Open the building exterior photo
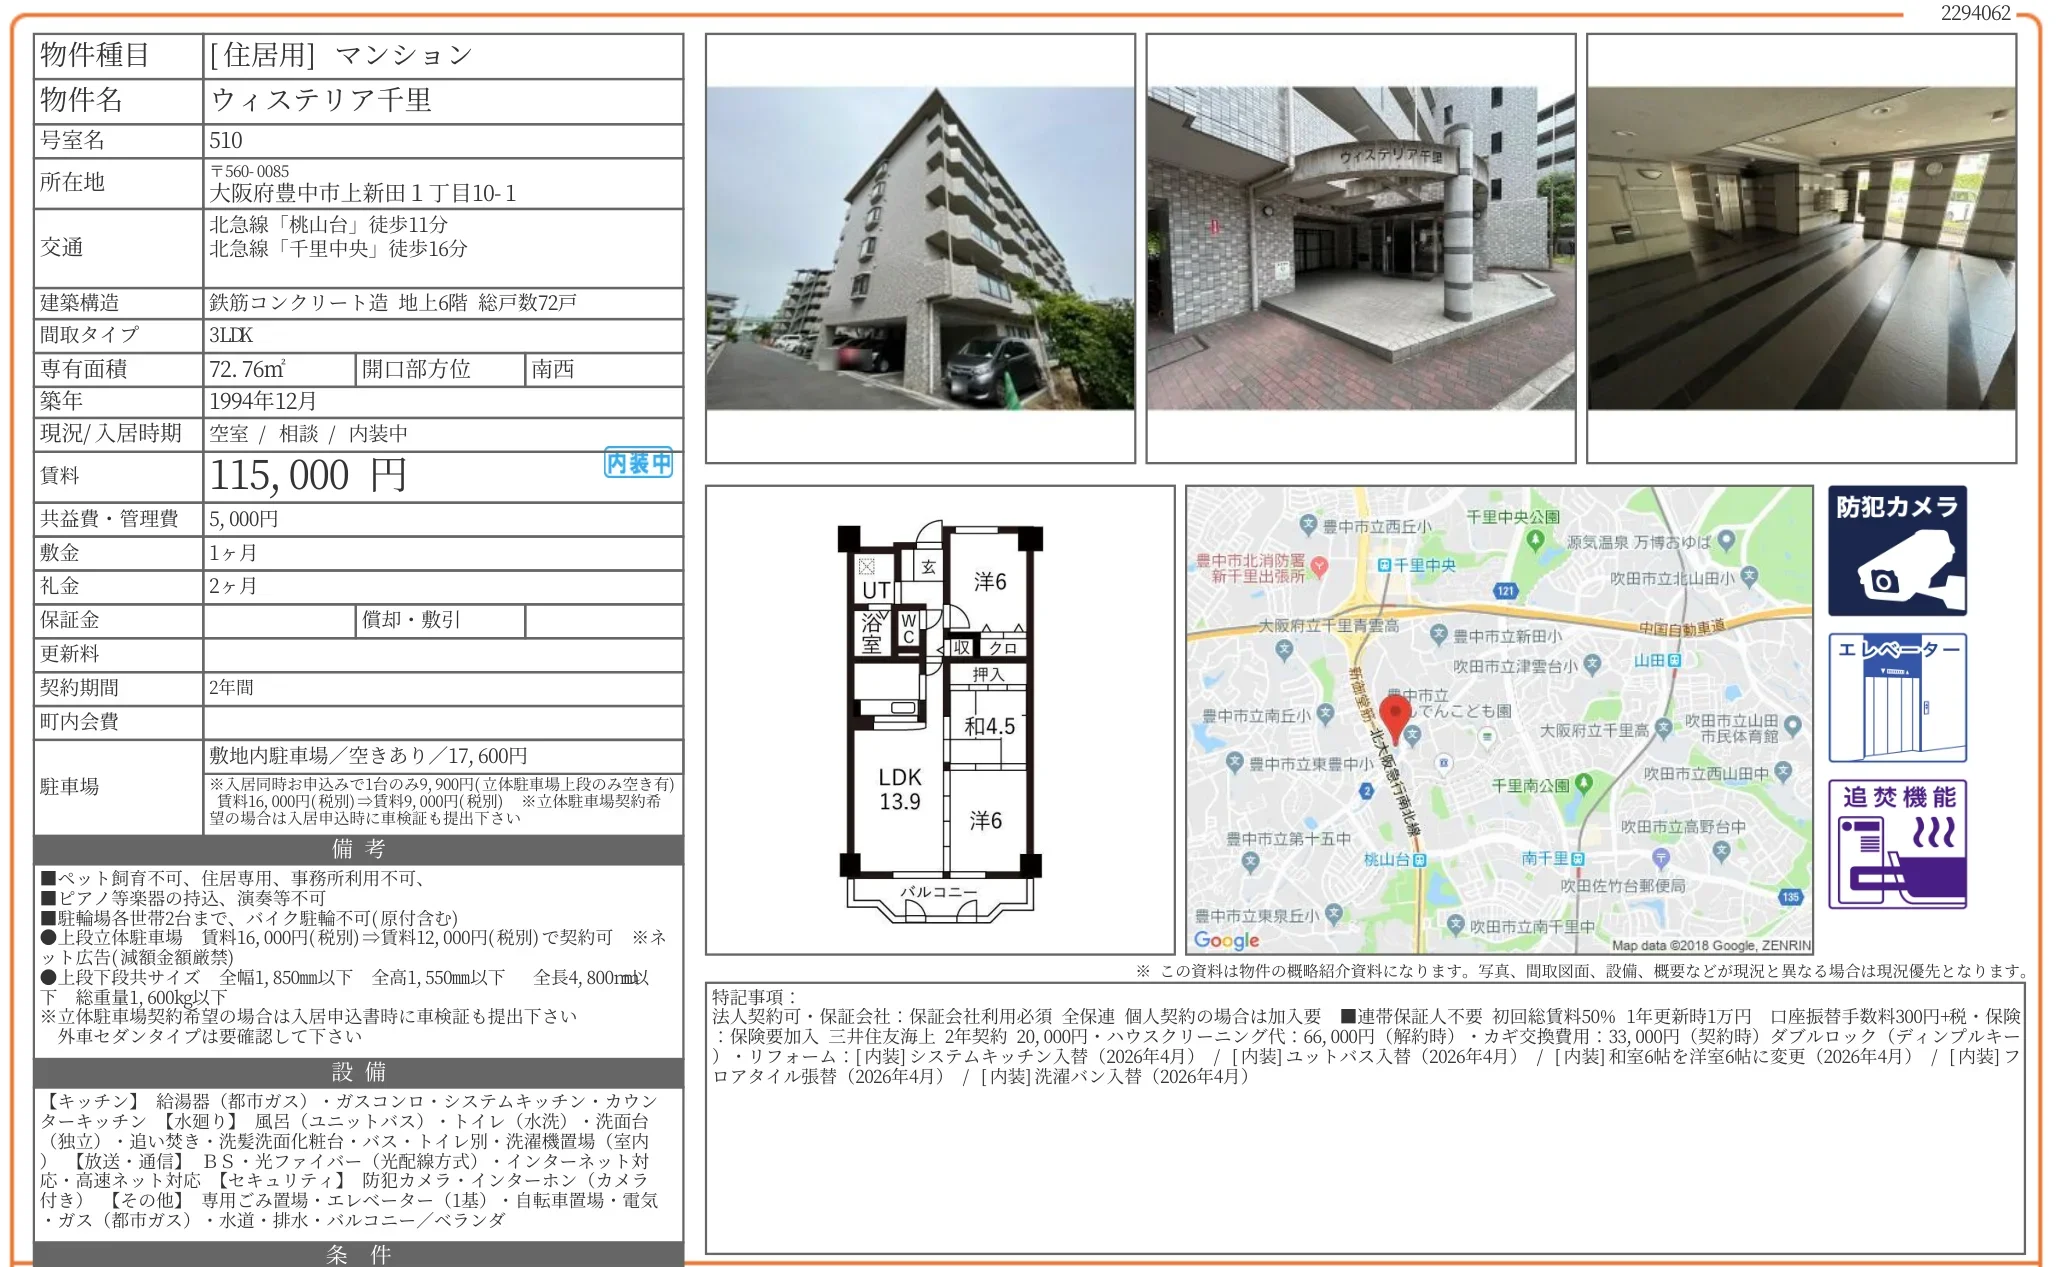 920,248
